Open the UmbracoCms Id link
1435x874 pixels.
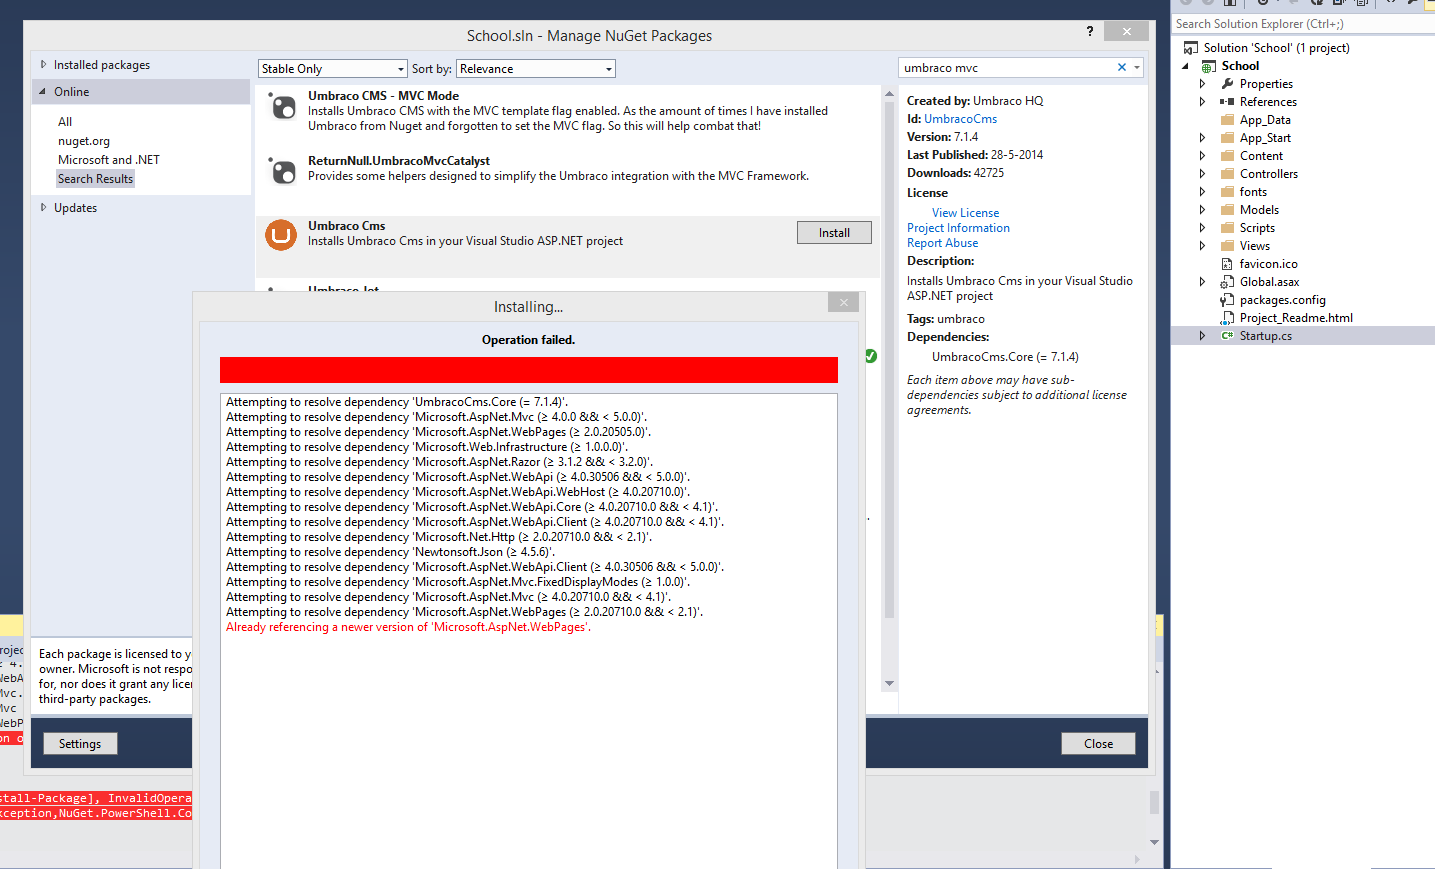tap(960, 119)
